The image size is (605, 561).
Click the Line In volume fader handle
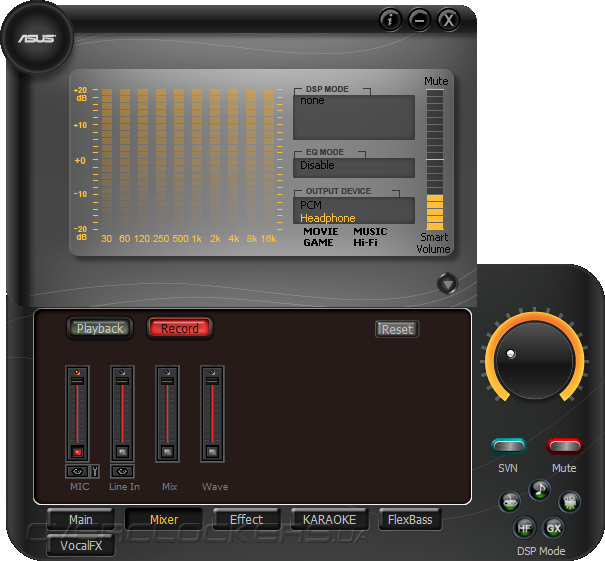pyautogui.click(x=122, y=381)
